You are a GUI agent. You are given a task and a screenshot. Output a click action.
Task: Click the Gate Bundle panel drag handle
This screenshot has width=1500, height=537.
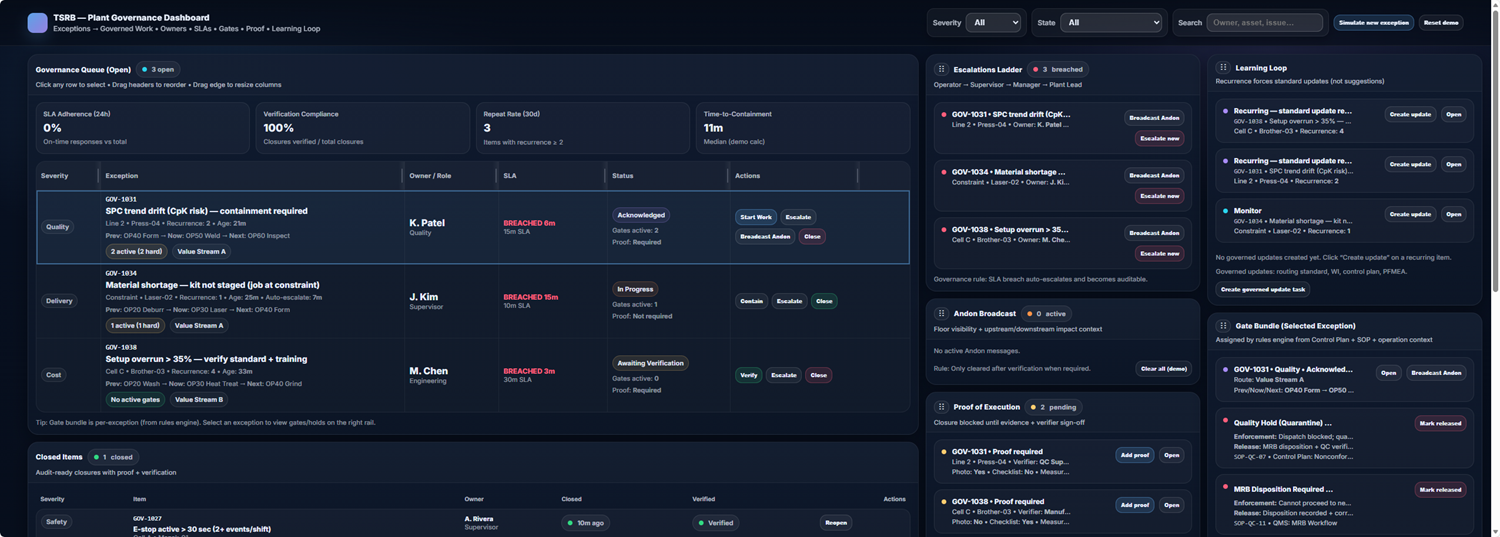click(1223, 325)
